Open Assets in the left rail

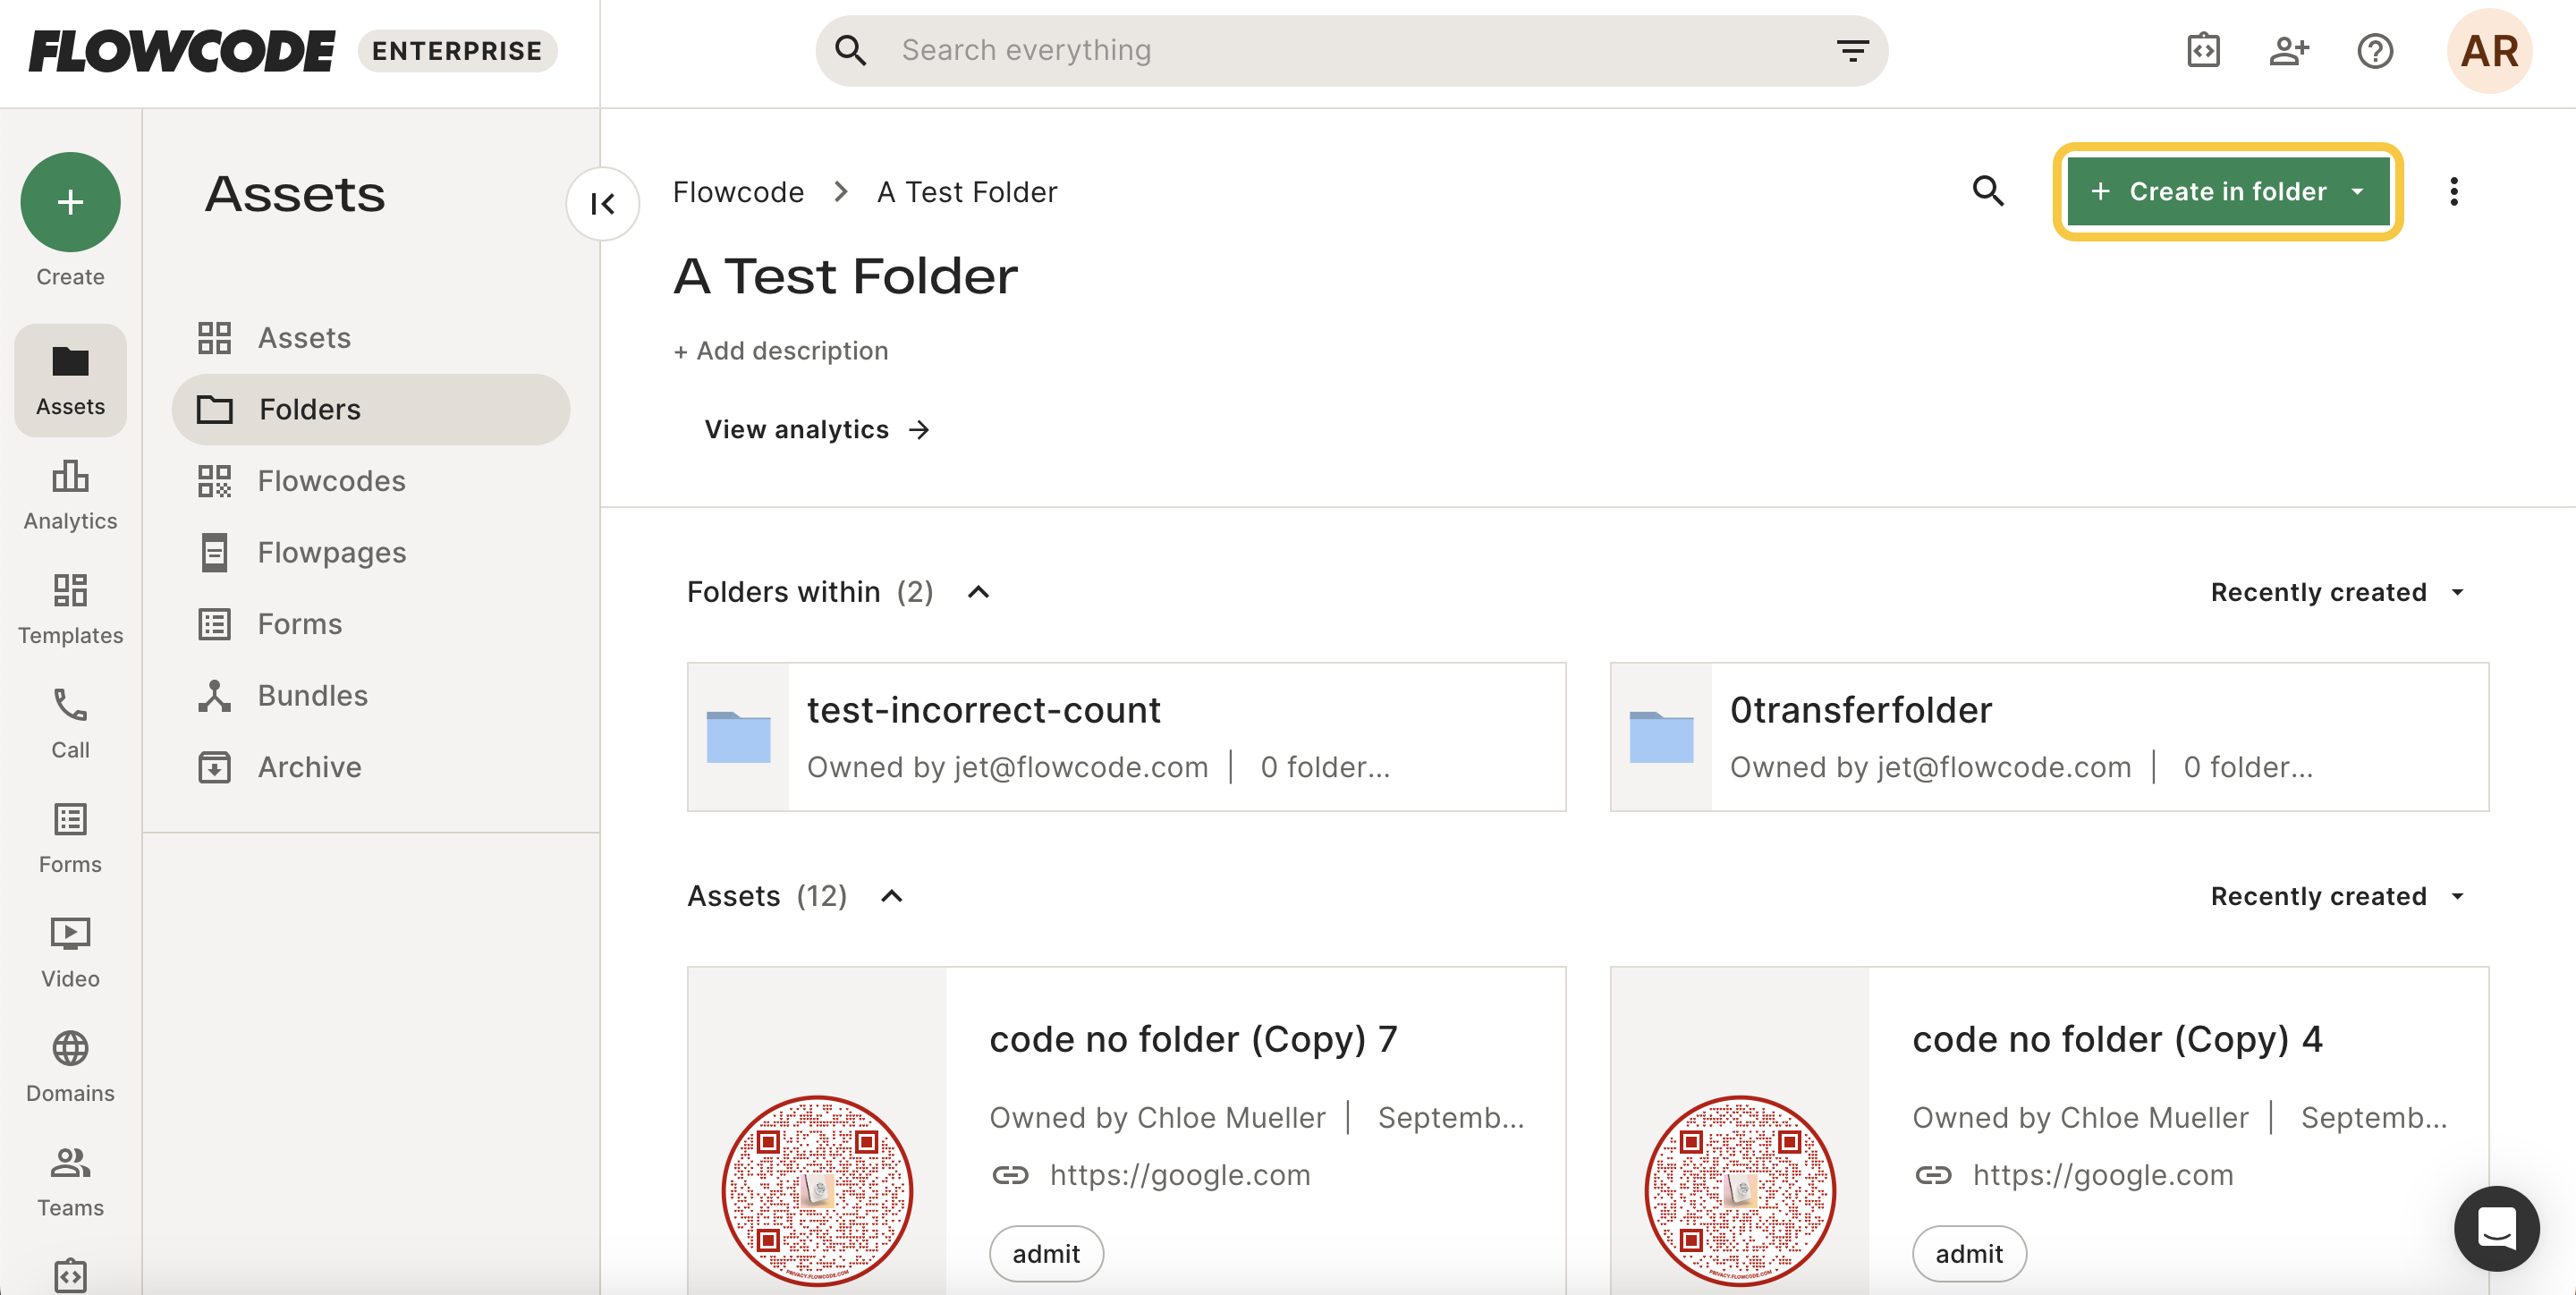(70, 380)
